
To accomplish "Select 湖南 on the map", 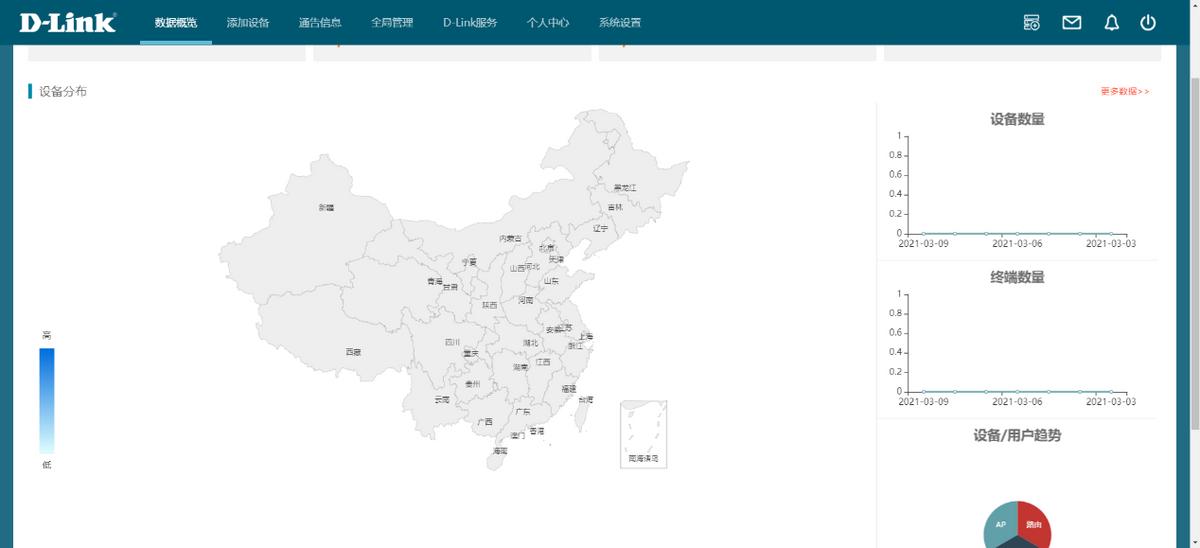I will coord(521,367).
